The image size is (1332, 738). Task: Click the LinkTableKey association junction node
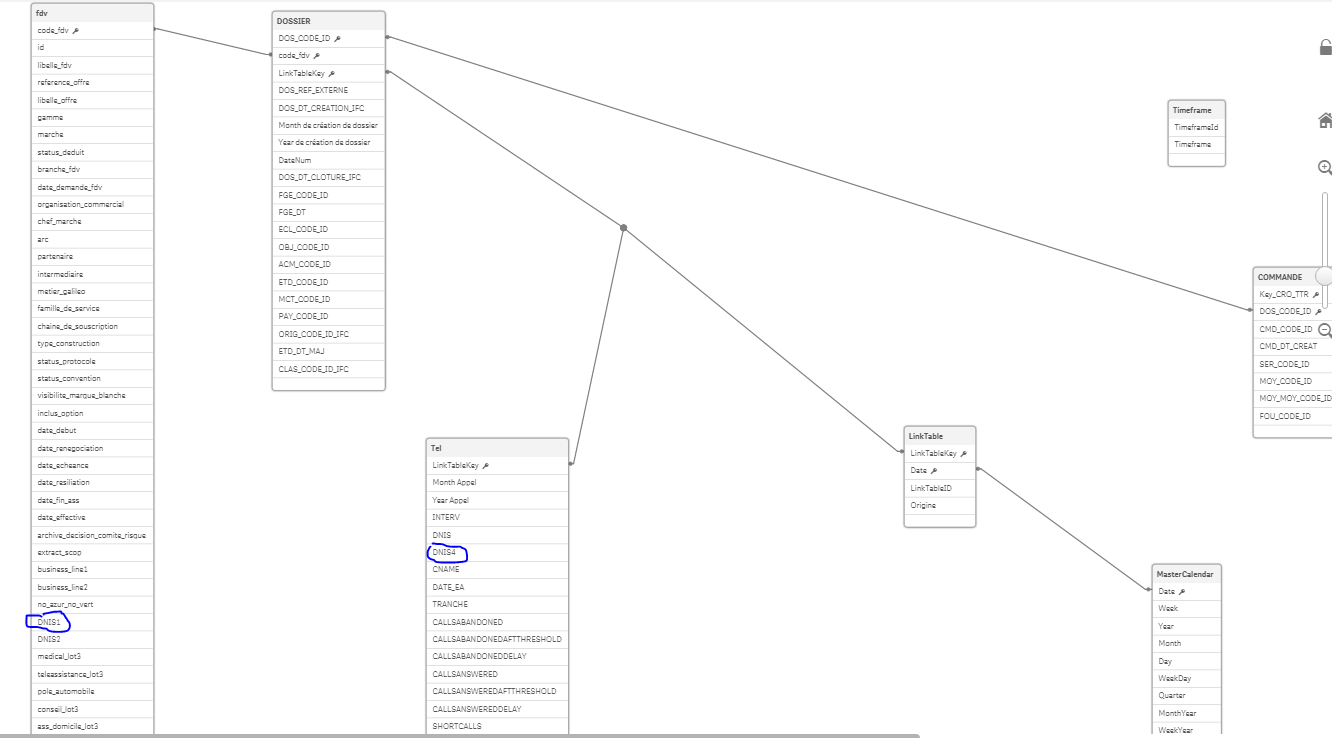tap(623, 228)
